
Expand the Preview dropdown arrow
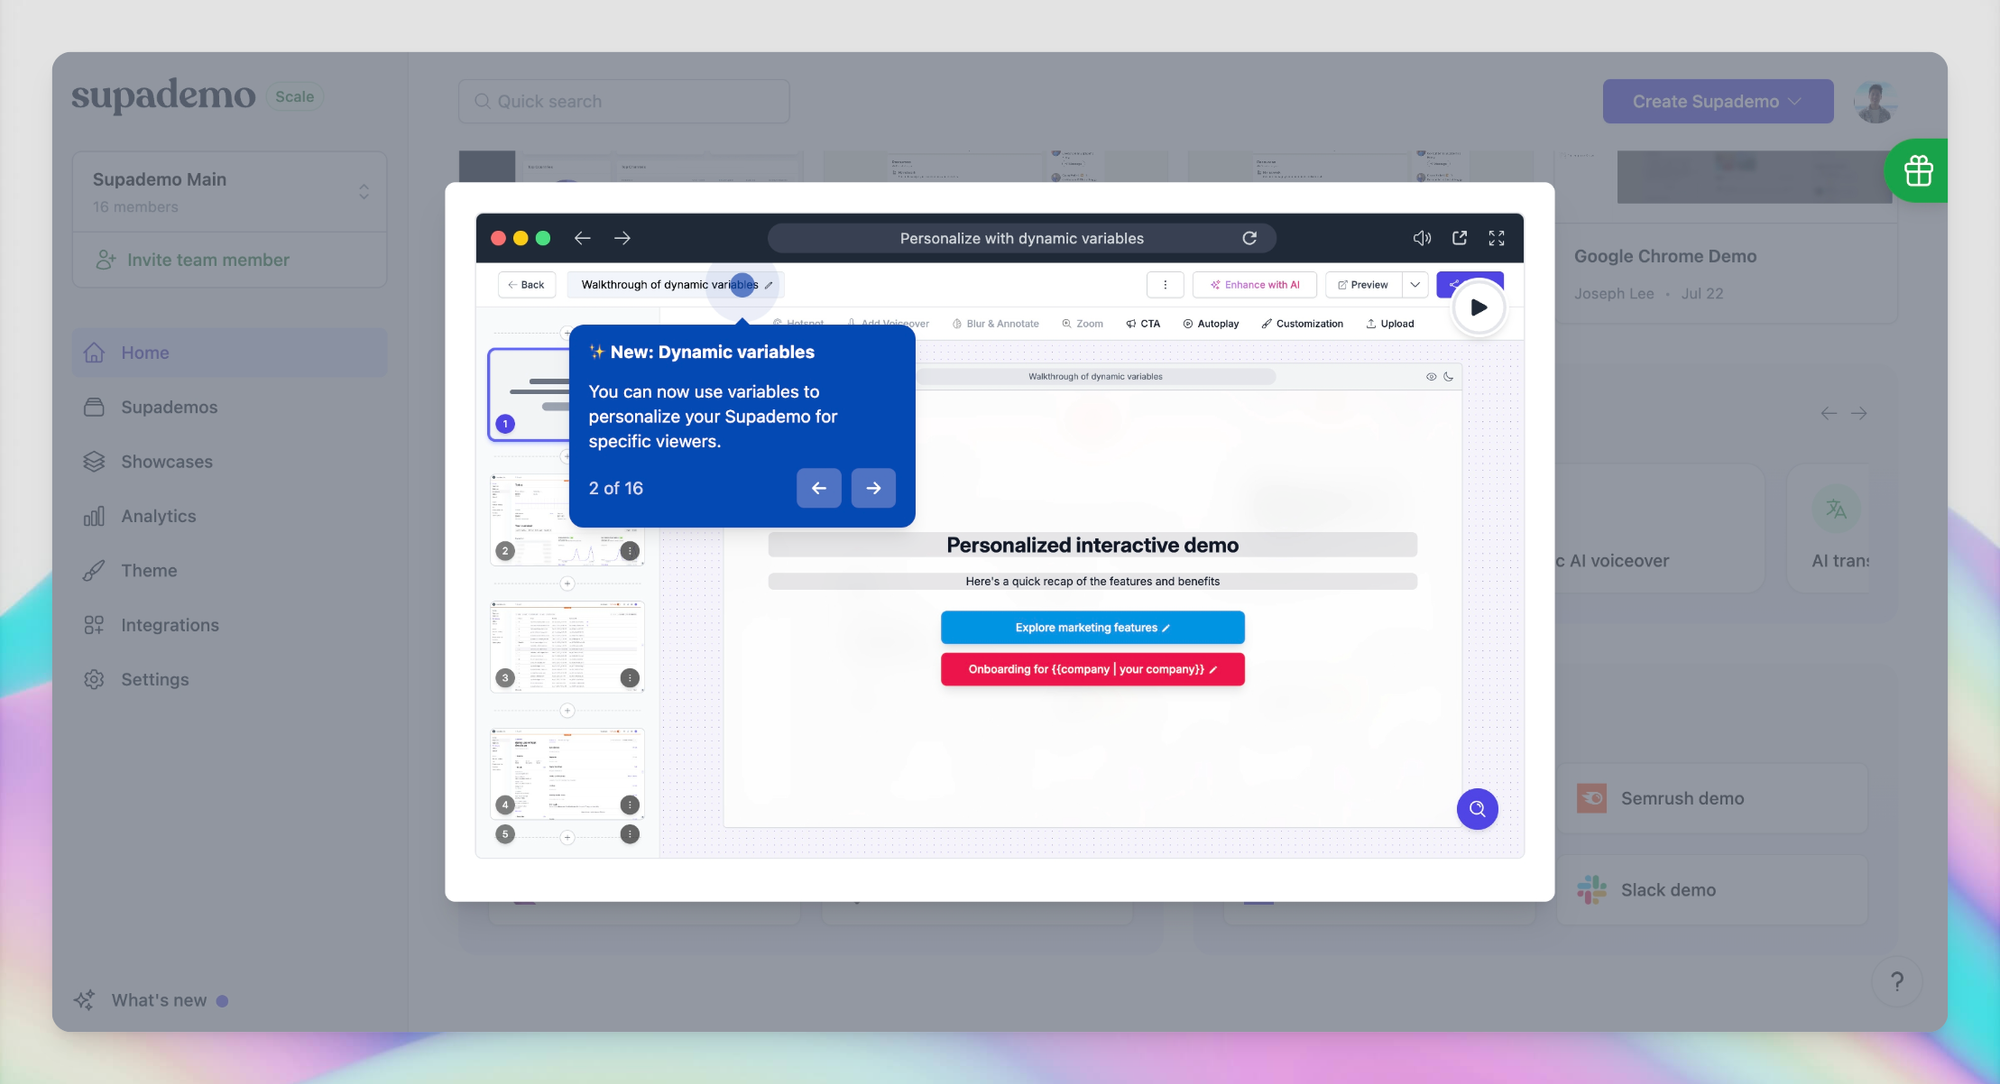click(x=1415, y=285)
